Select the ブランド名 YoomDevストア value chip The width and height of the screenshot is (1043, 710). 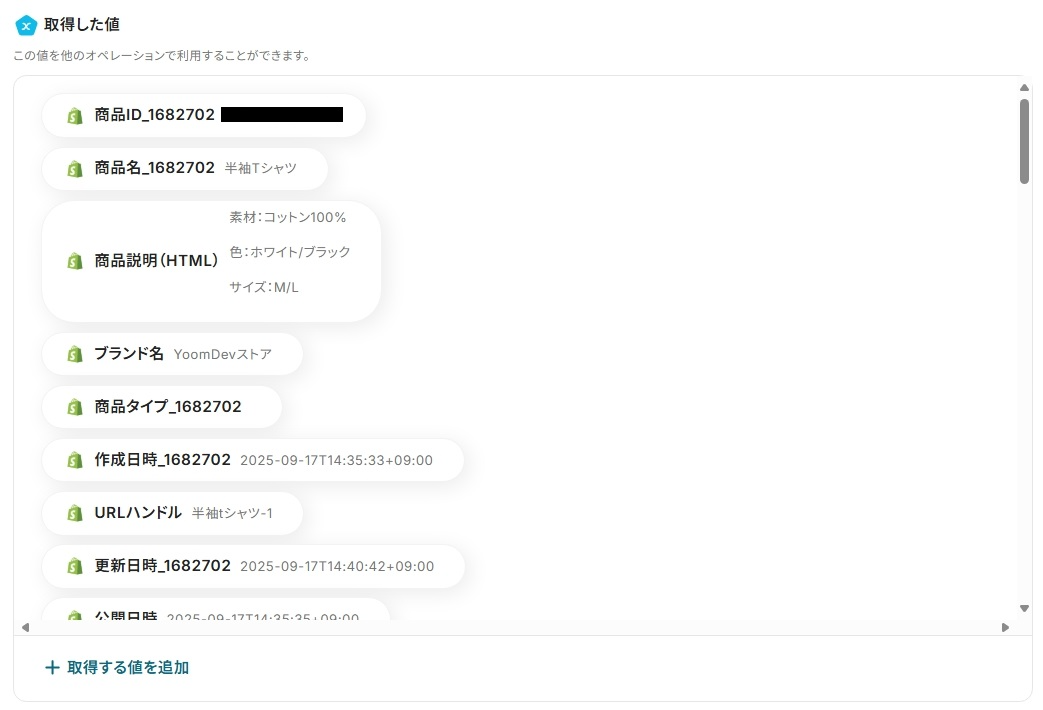pyautogui.click(x=172, y=354)
